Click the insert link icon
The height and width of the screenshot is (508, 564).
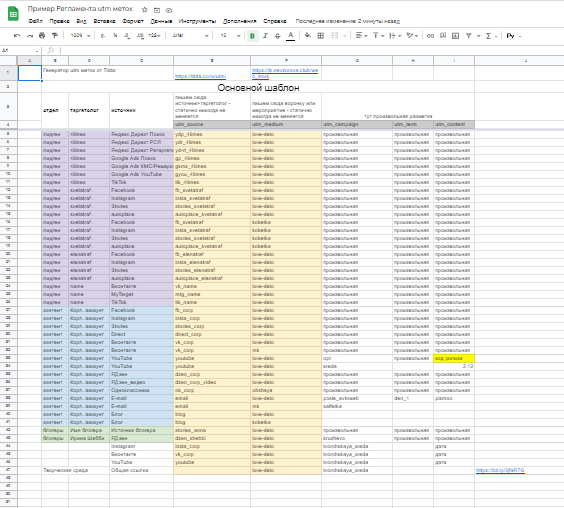(430, 36)
